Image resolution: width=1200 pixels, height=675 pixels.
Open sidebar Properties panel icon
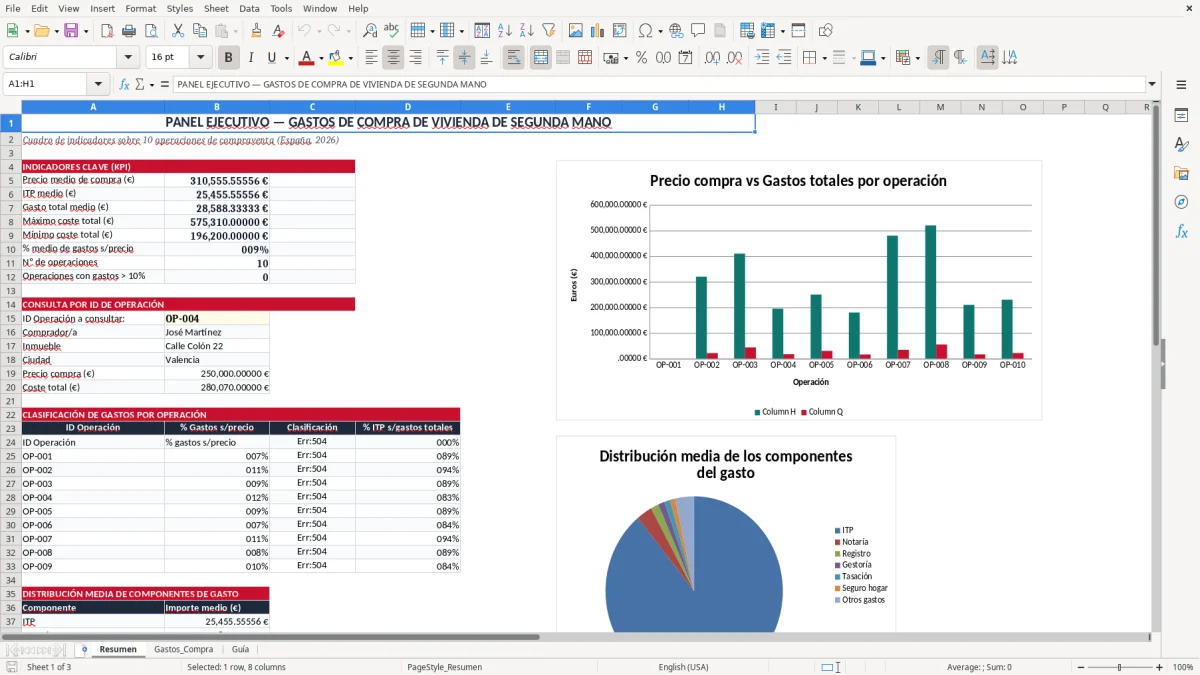click(x=1181, y=116)
